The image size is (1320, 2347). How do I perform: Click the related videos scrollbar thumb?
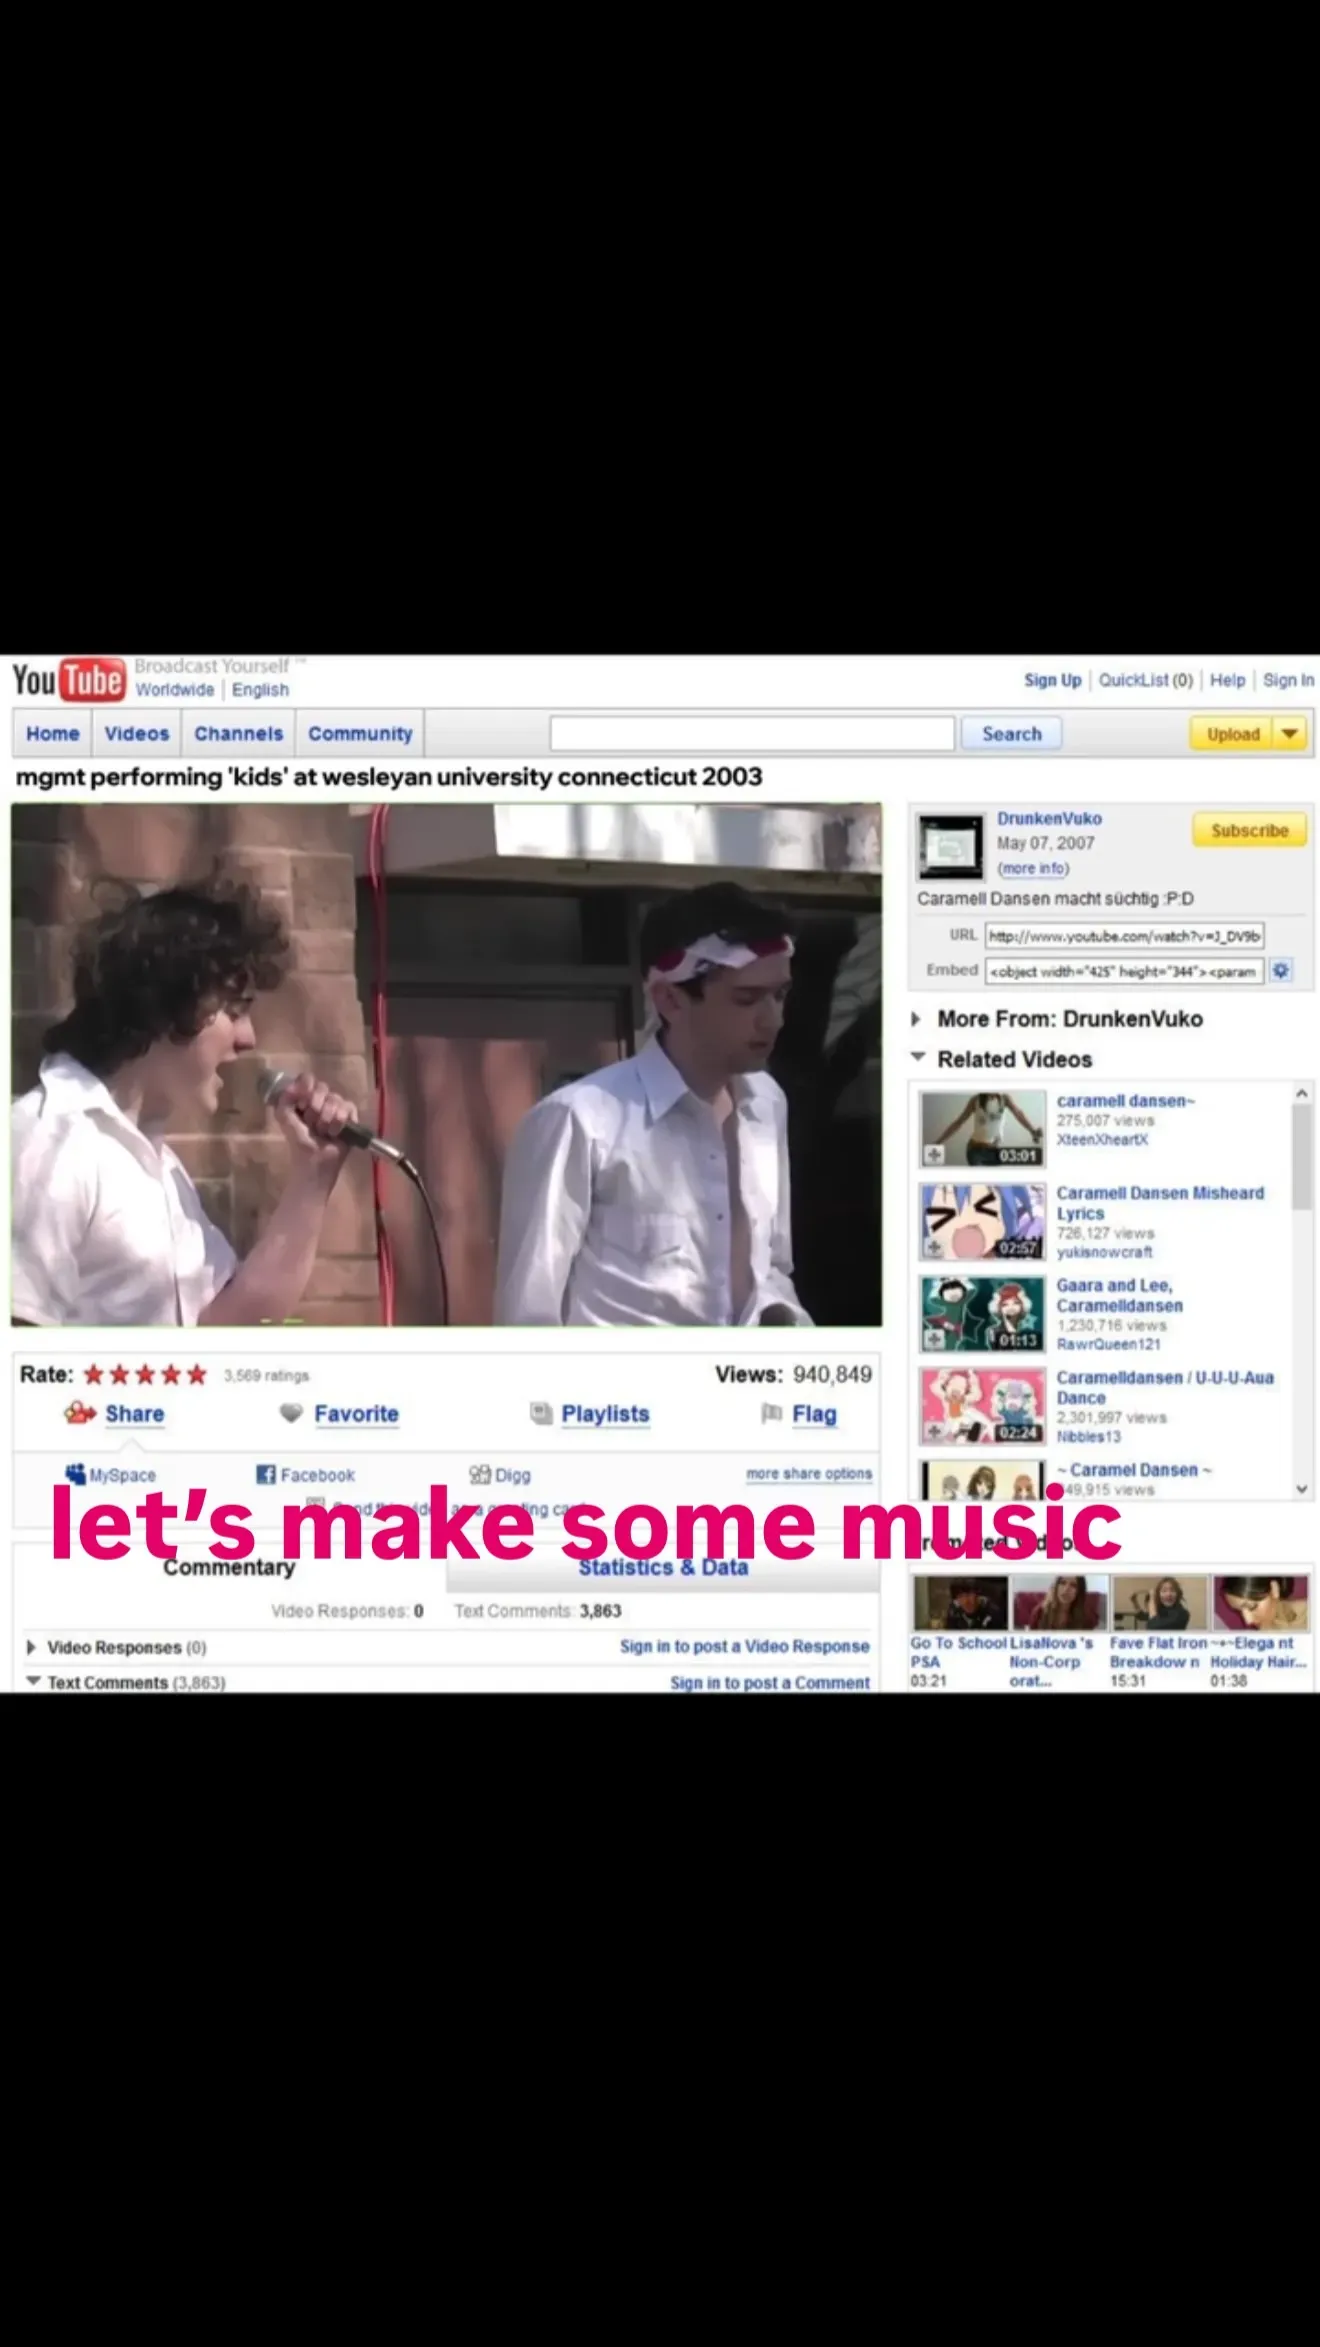click(x=1301, y=1158)
